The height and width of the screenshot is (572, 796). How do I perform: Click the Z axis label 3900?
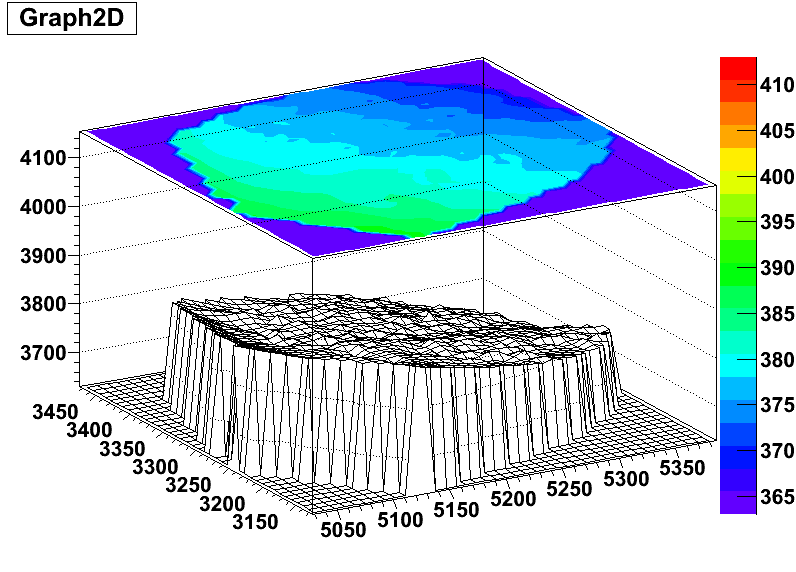[43, 256]
